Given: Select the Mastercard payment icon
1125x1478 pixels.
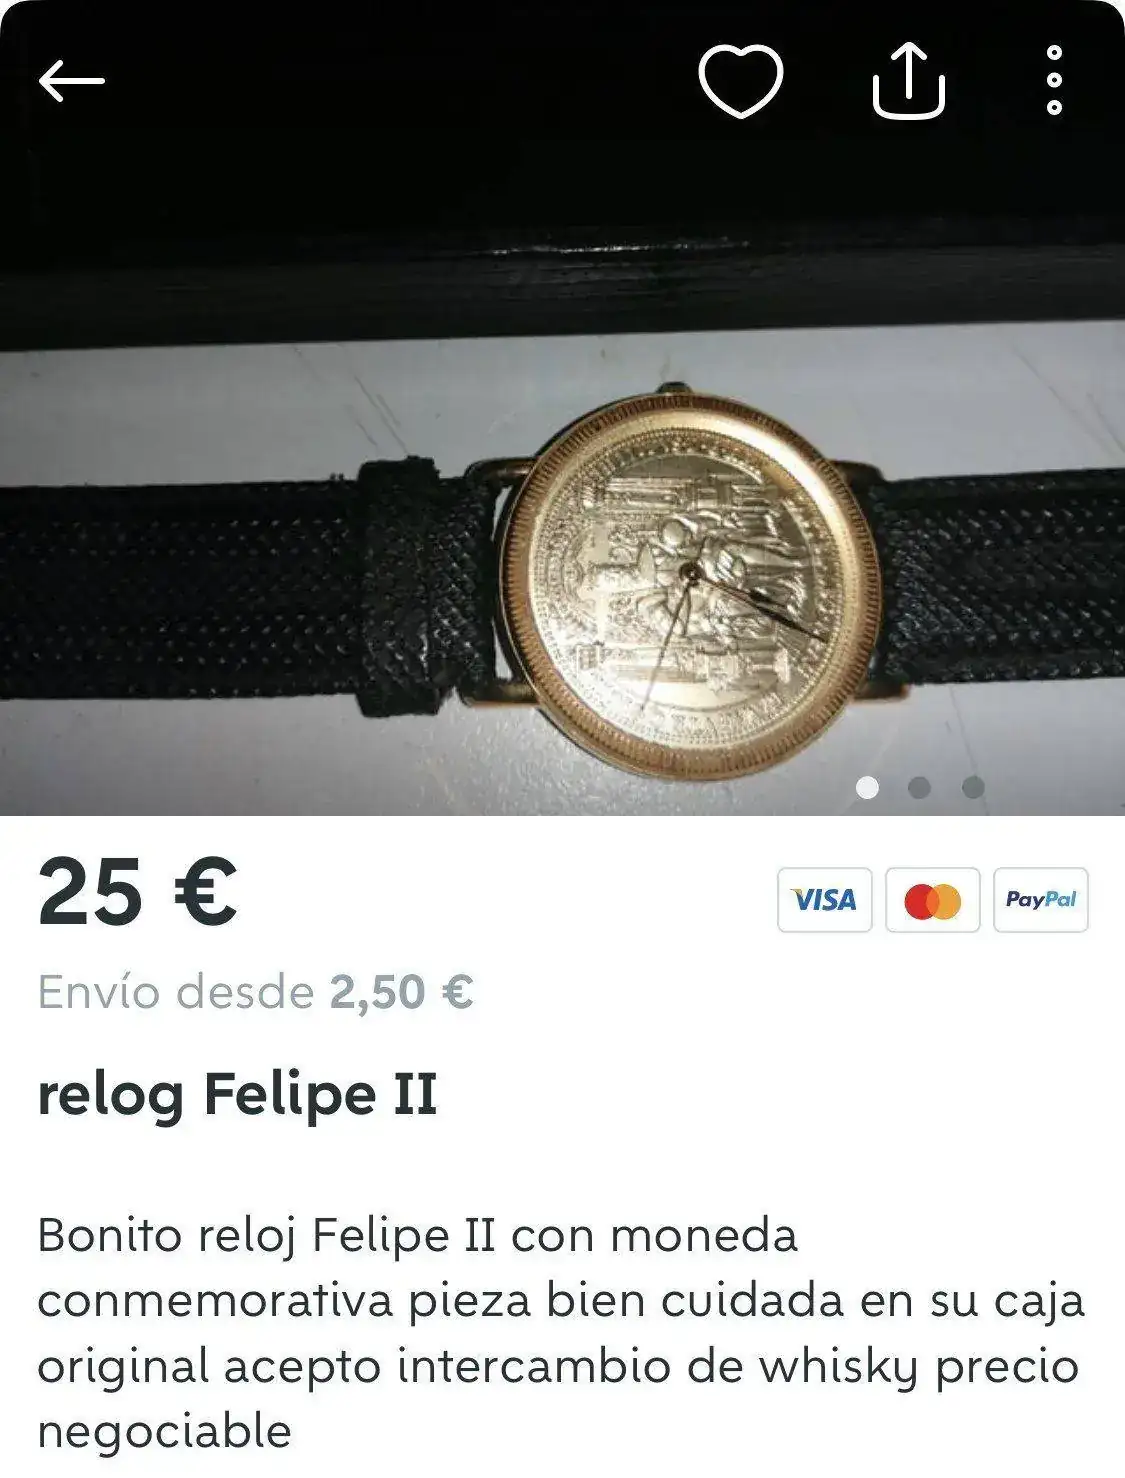Looking at the screenshot, I should (x=933, y=900).
